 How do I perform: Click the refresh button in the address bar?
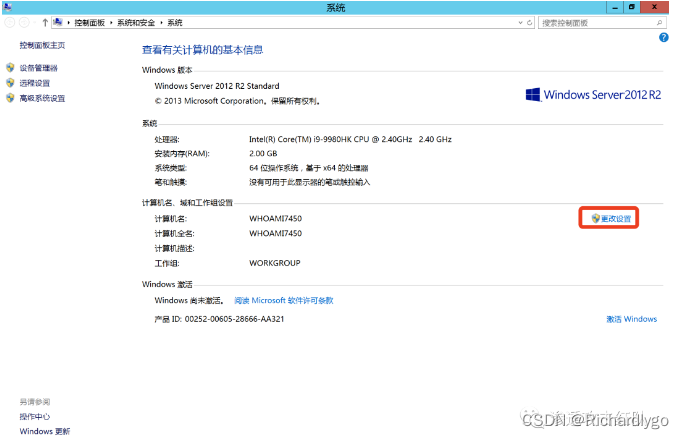click(x=530, y=23)
